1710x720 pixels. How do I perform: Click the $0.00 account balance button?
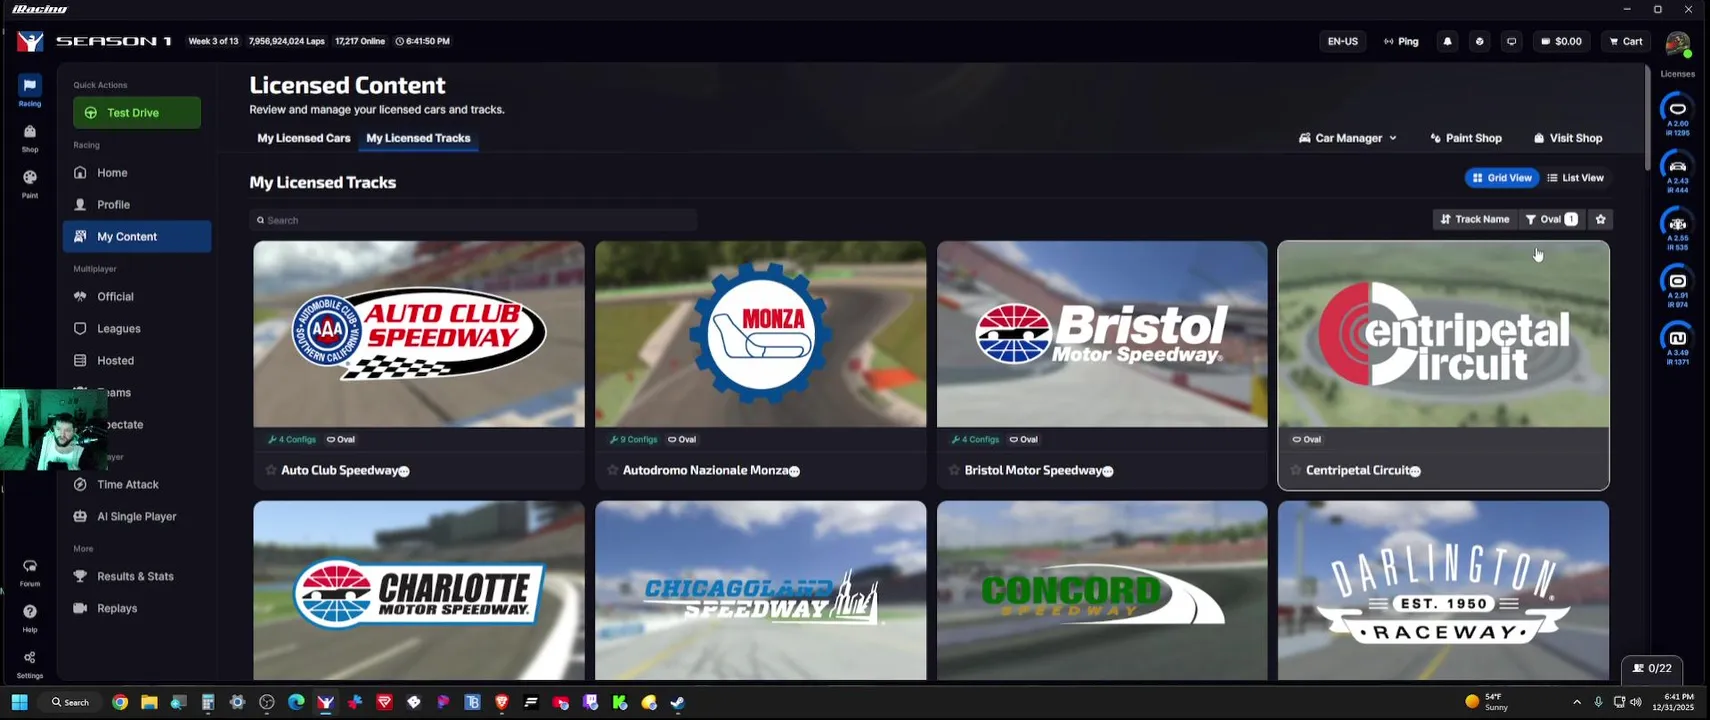coord(1561,41)
